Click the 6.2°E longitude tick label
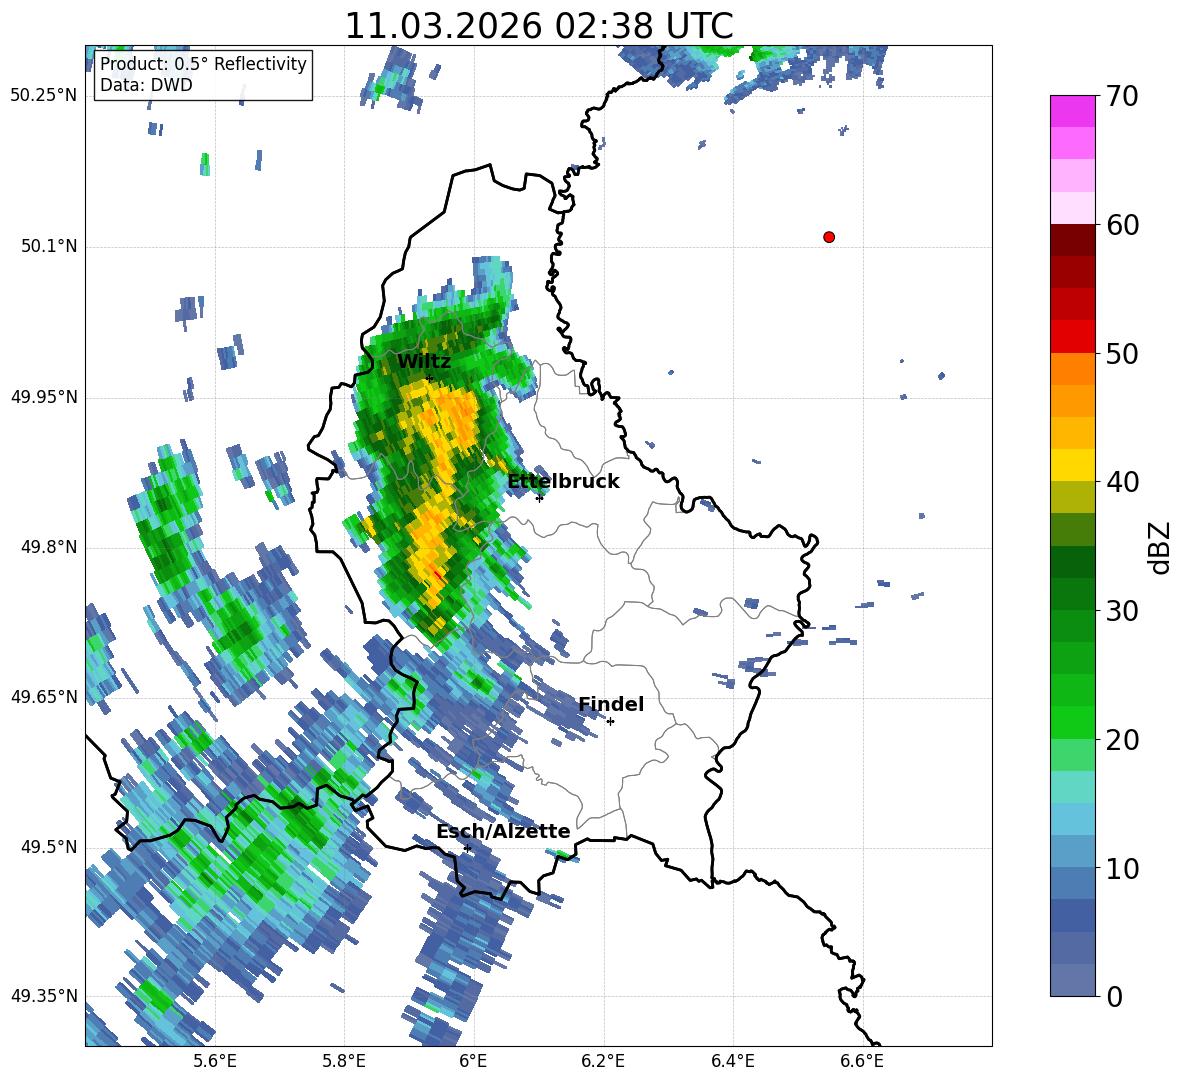 click(x=603, y=1061)
